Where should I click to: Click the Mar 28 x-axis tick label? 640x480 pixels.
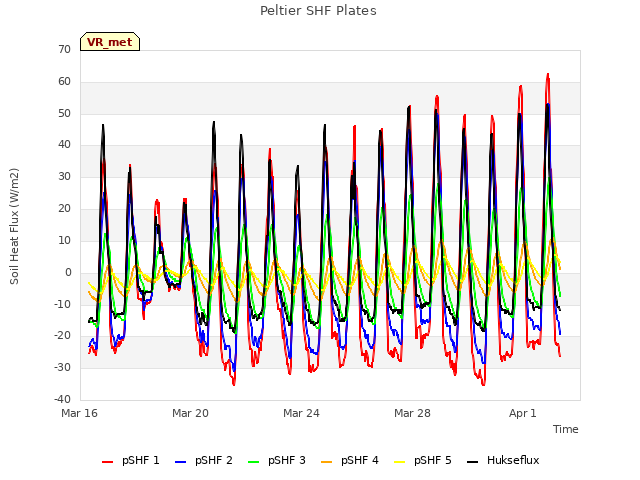tap(412, 413)
